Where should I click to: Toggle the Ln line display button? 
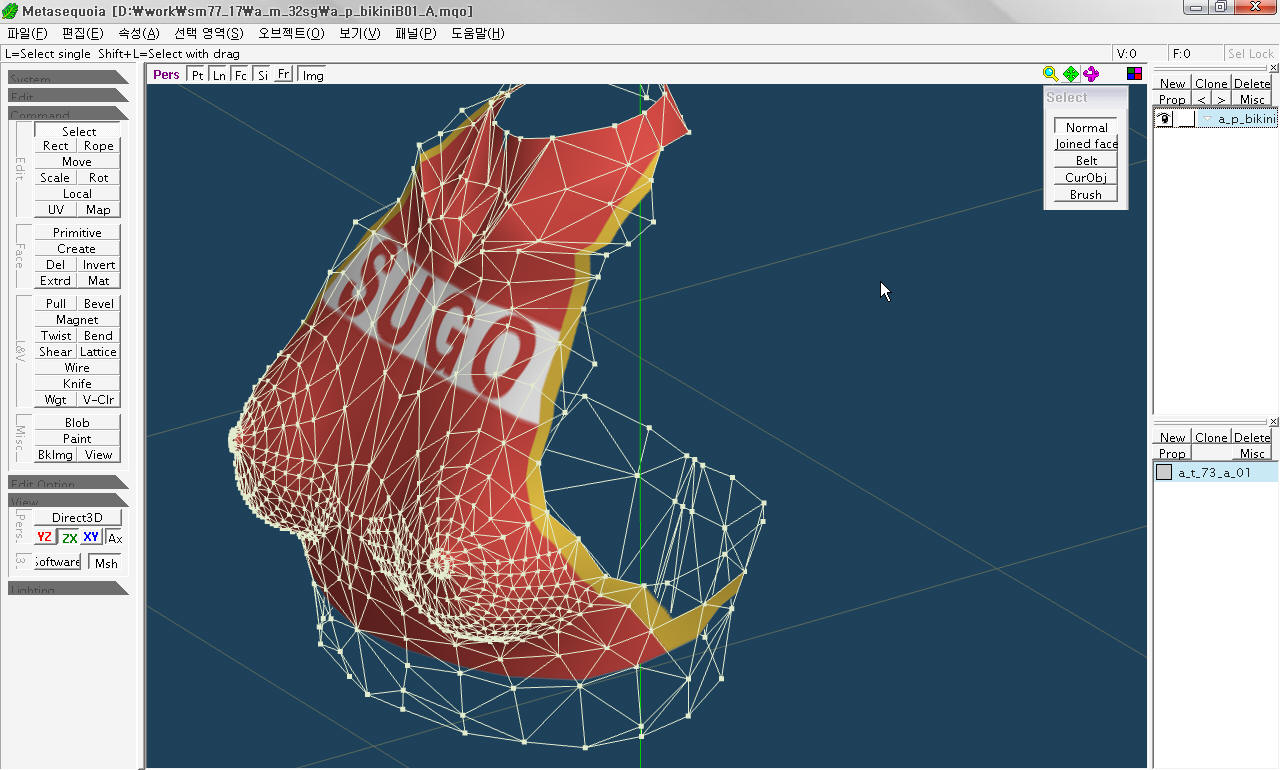click(219, 75)
